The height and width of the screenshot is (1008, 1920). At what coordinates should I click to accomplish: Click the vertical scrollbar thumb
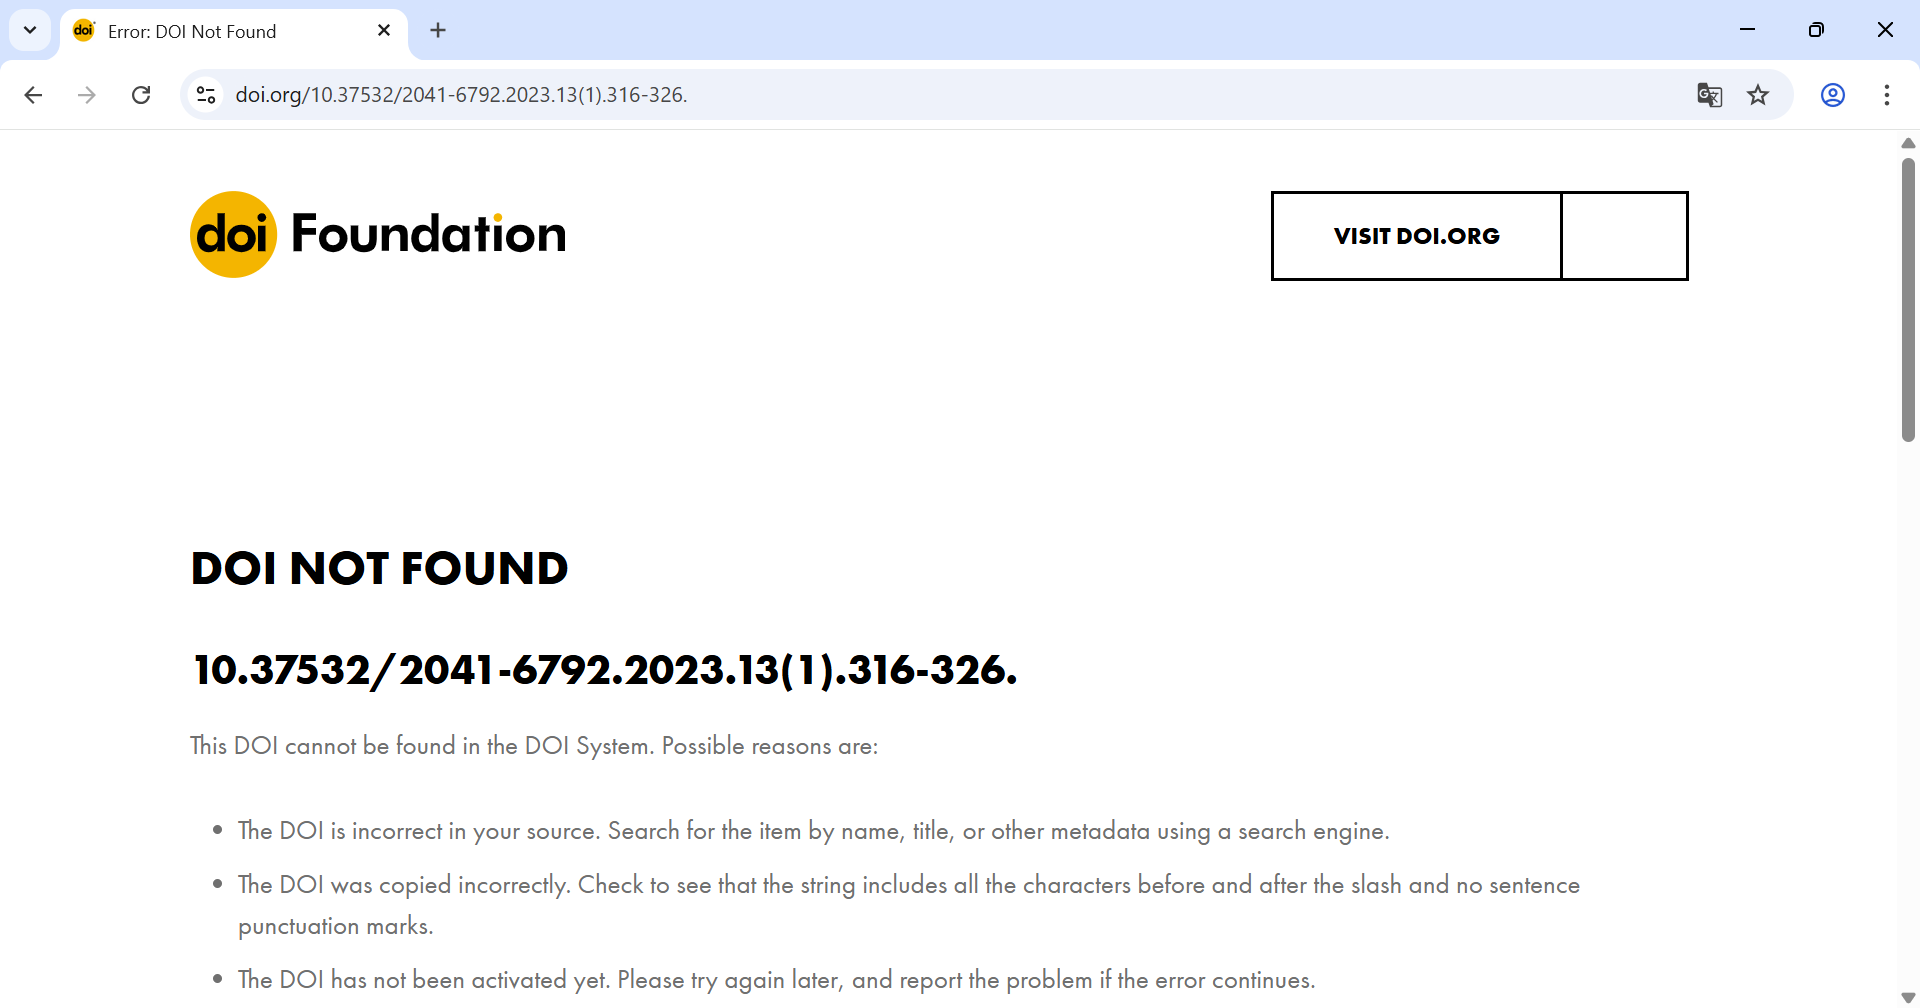[x=1908, y=300]
